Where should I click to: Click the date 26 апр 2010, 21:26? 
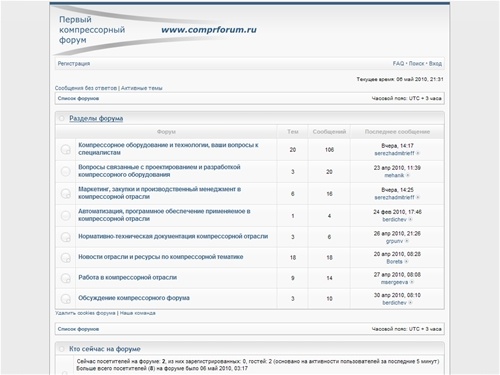(397, 233)
